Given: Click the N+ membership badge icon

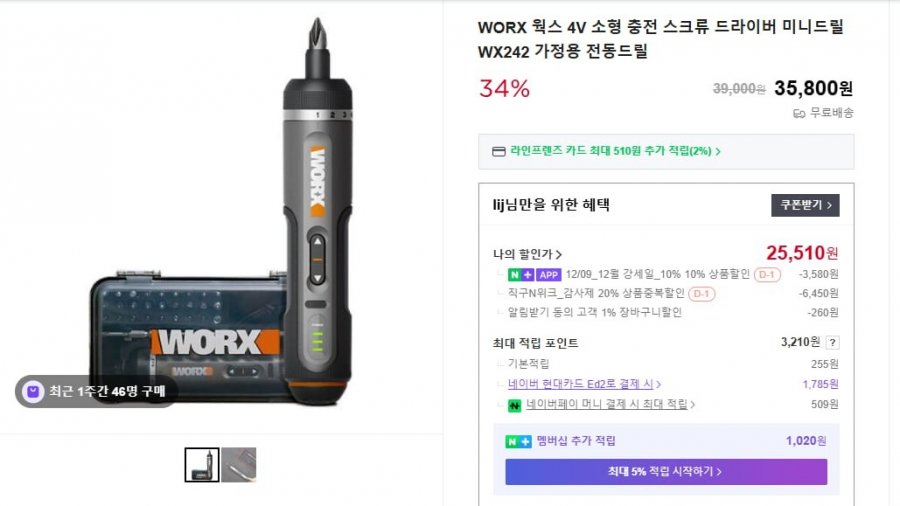Looking at the screenshot, I should coord(518,441).
